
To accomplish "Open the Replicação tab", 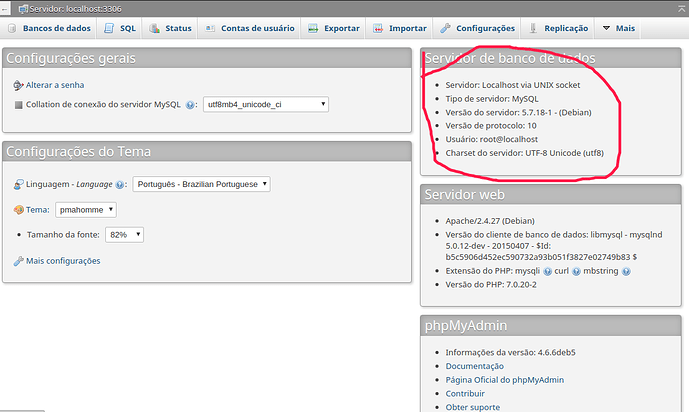I will pyautogui.click(x=558, y=28).
